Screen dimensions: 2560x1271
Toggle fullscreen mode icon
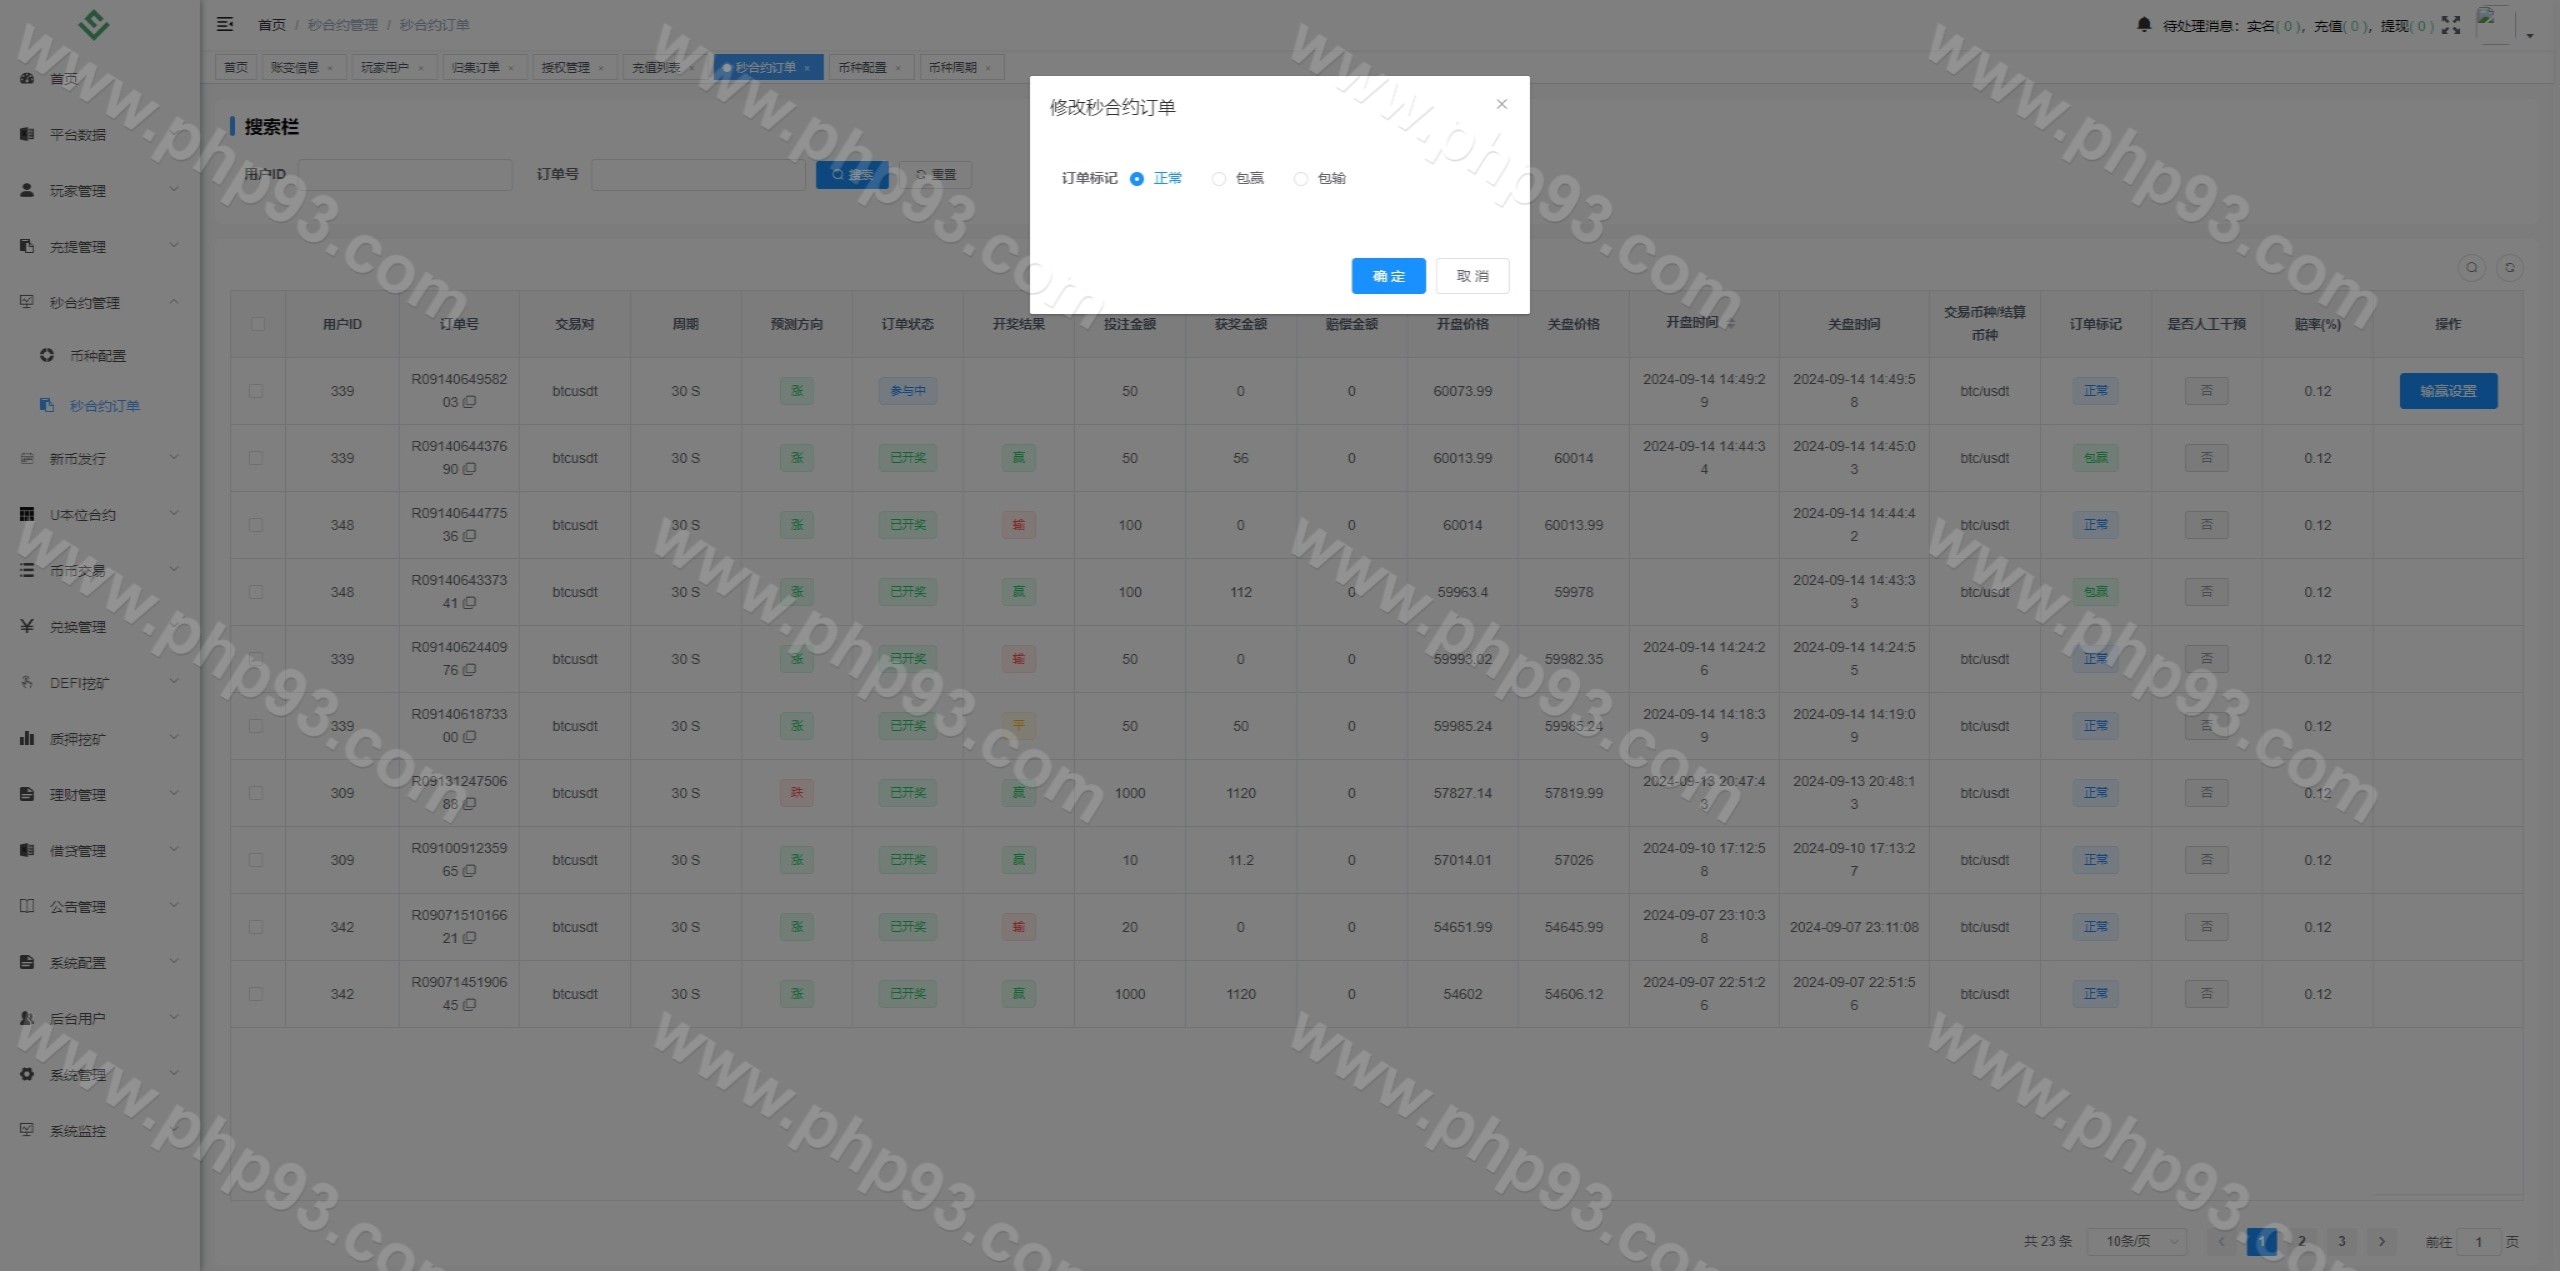click(2450, 25)
